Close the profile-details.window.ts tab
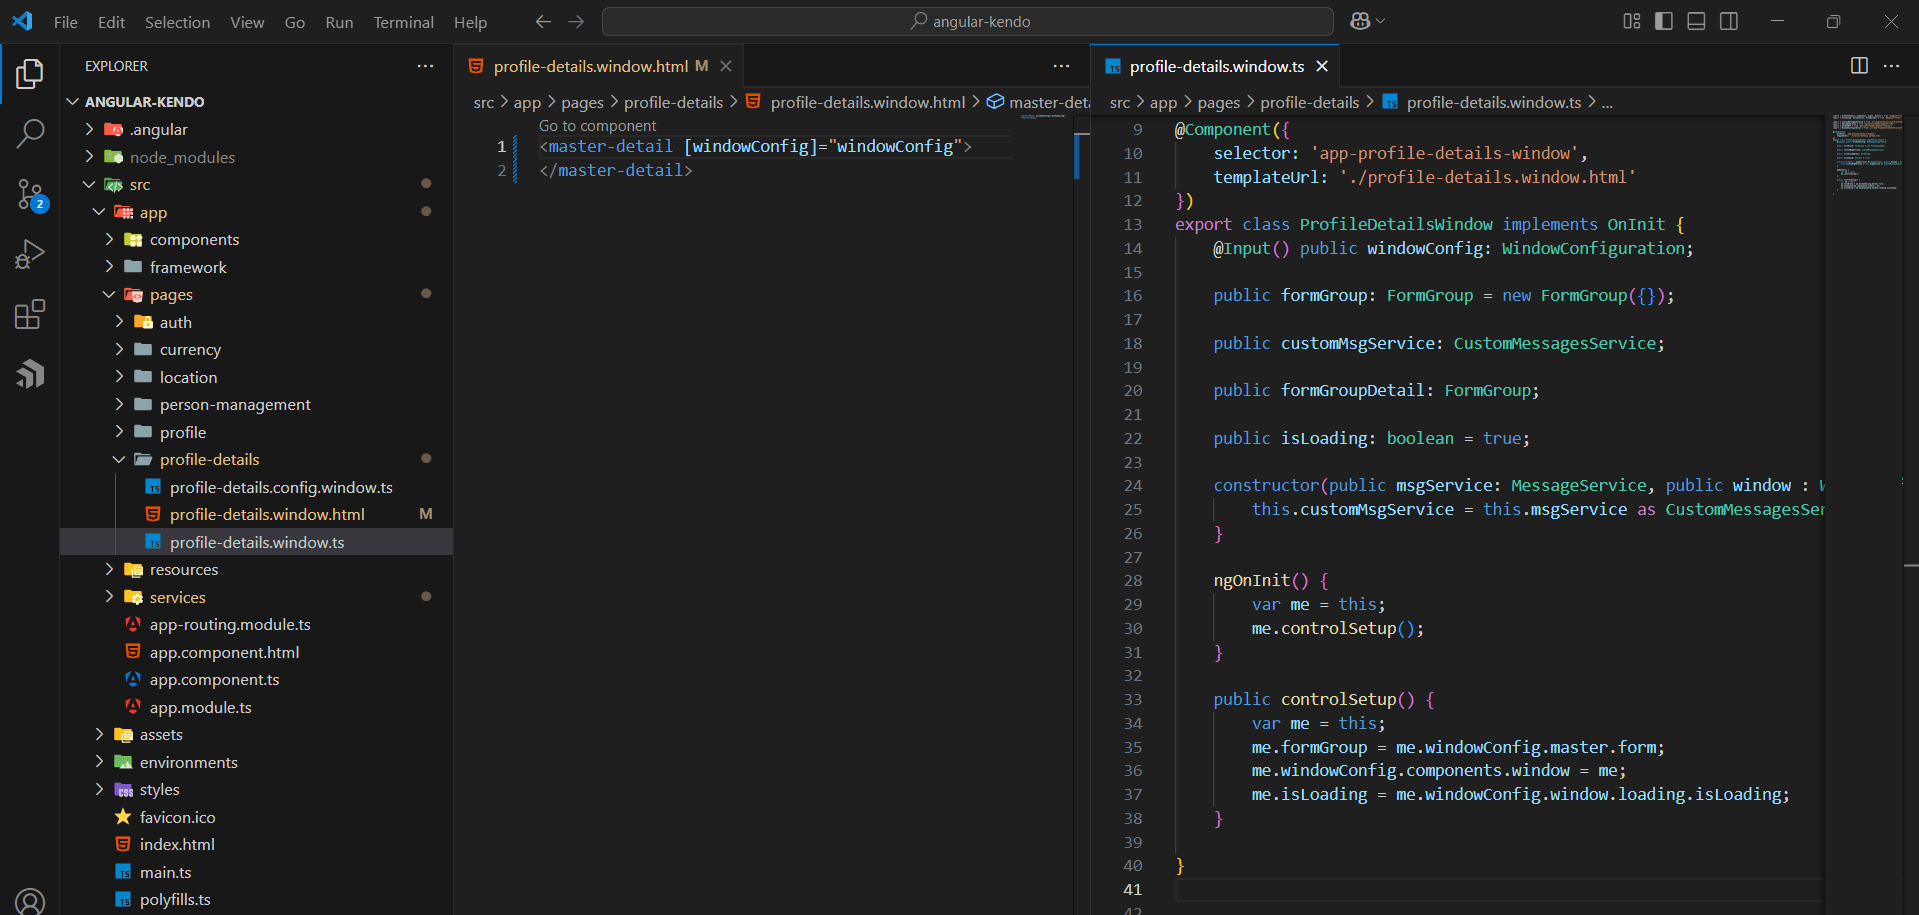The height and width of the screenshot is (915, 1919). coord(1322,66)
